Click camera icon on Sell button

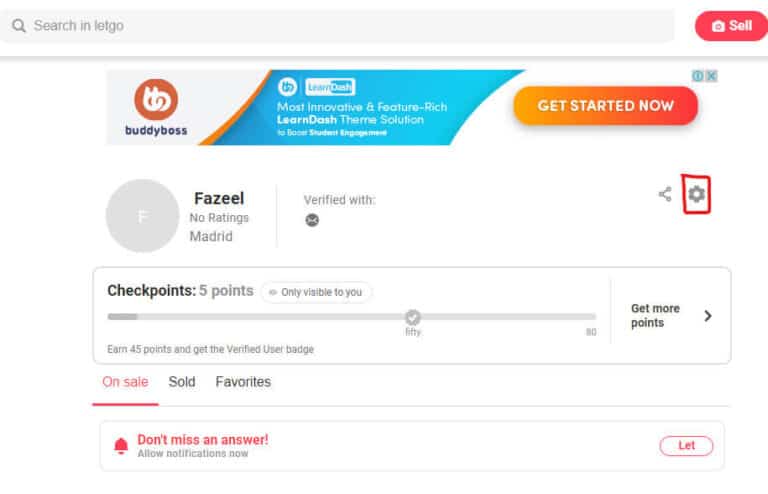718,26
